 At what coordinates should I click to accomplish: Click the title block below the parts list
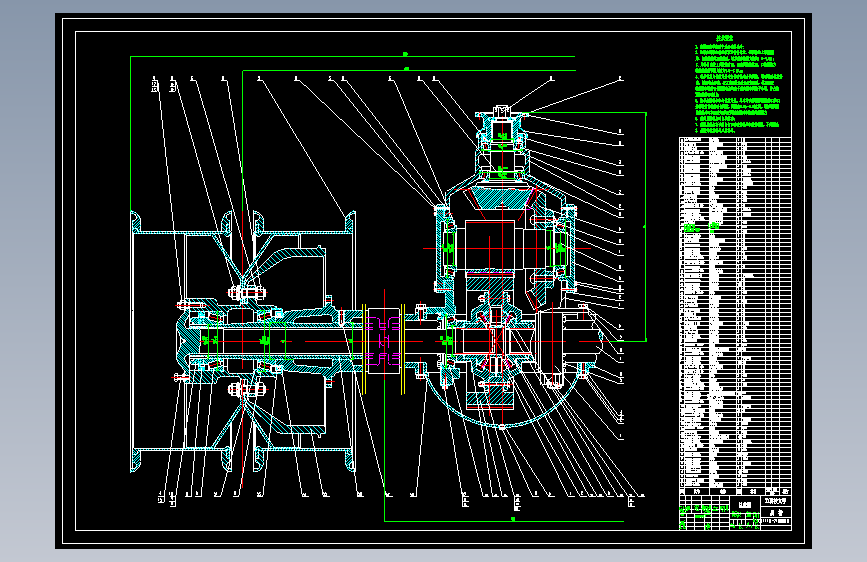click(735, 513)
